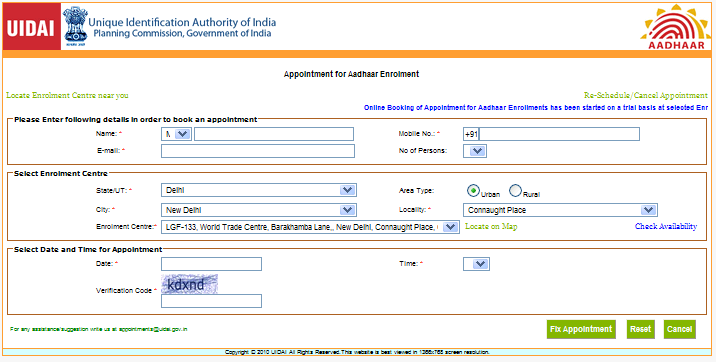This screenshot has height=362, width=716.
Task: Click the Verification Code label
Action: (x=124, y=290)
